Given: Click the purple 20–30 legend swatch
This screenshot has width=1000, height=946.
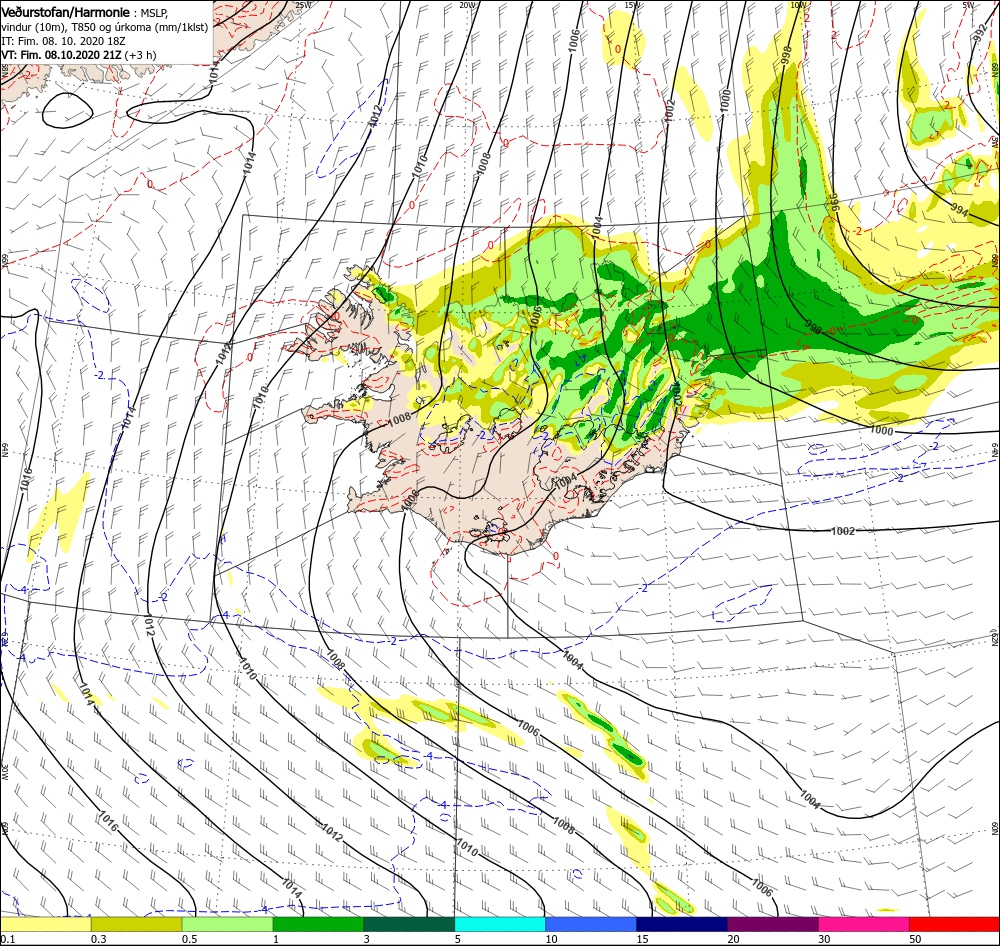Looking at the screenshot, I should [x=772, y=924].
